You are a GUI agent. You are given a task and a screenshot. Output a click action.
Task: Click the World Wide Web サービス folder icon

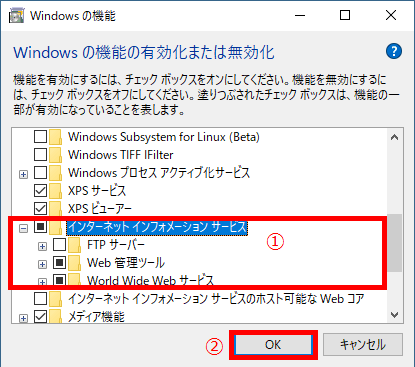75,279
